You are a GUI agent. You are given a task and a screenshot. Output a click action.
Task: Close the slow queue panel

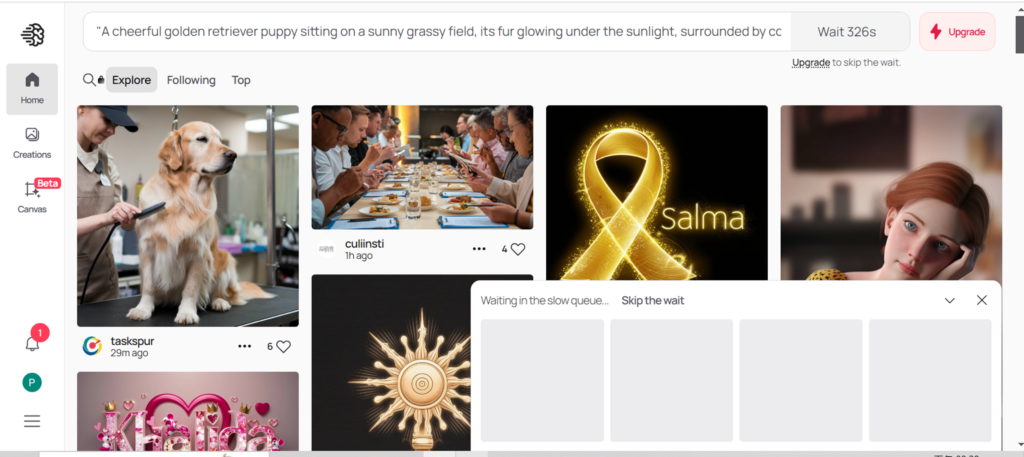point(982,300)
